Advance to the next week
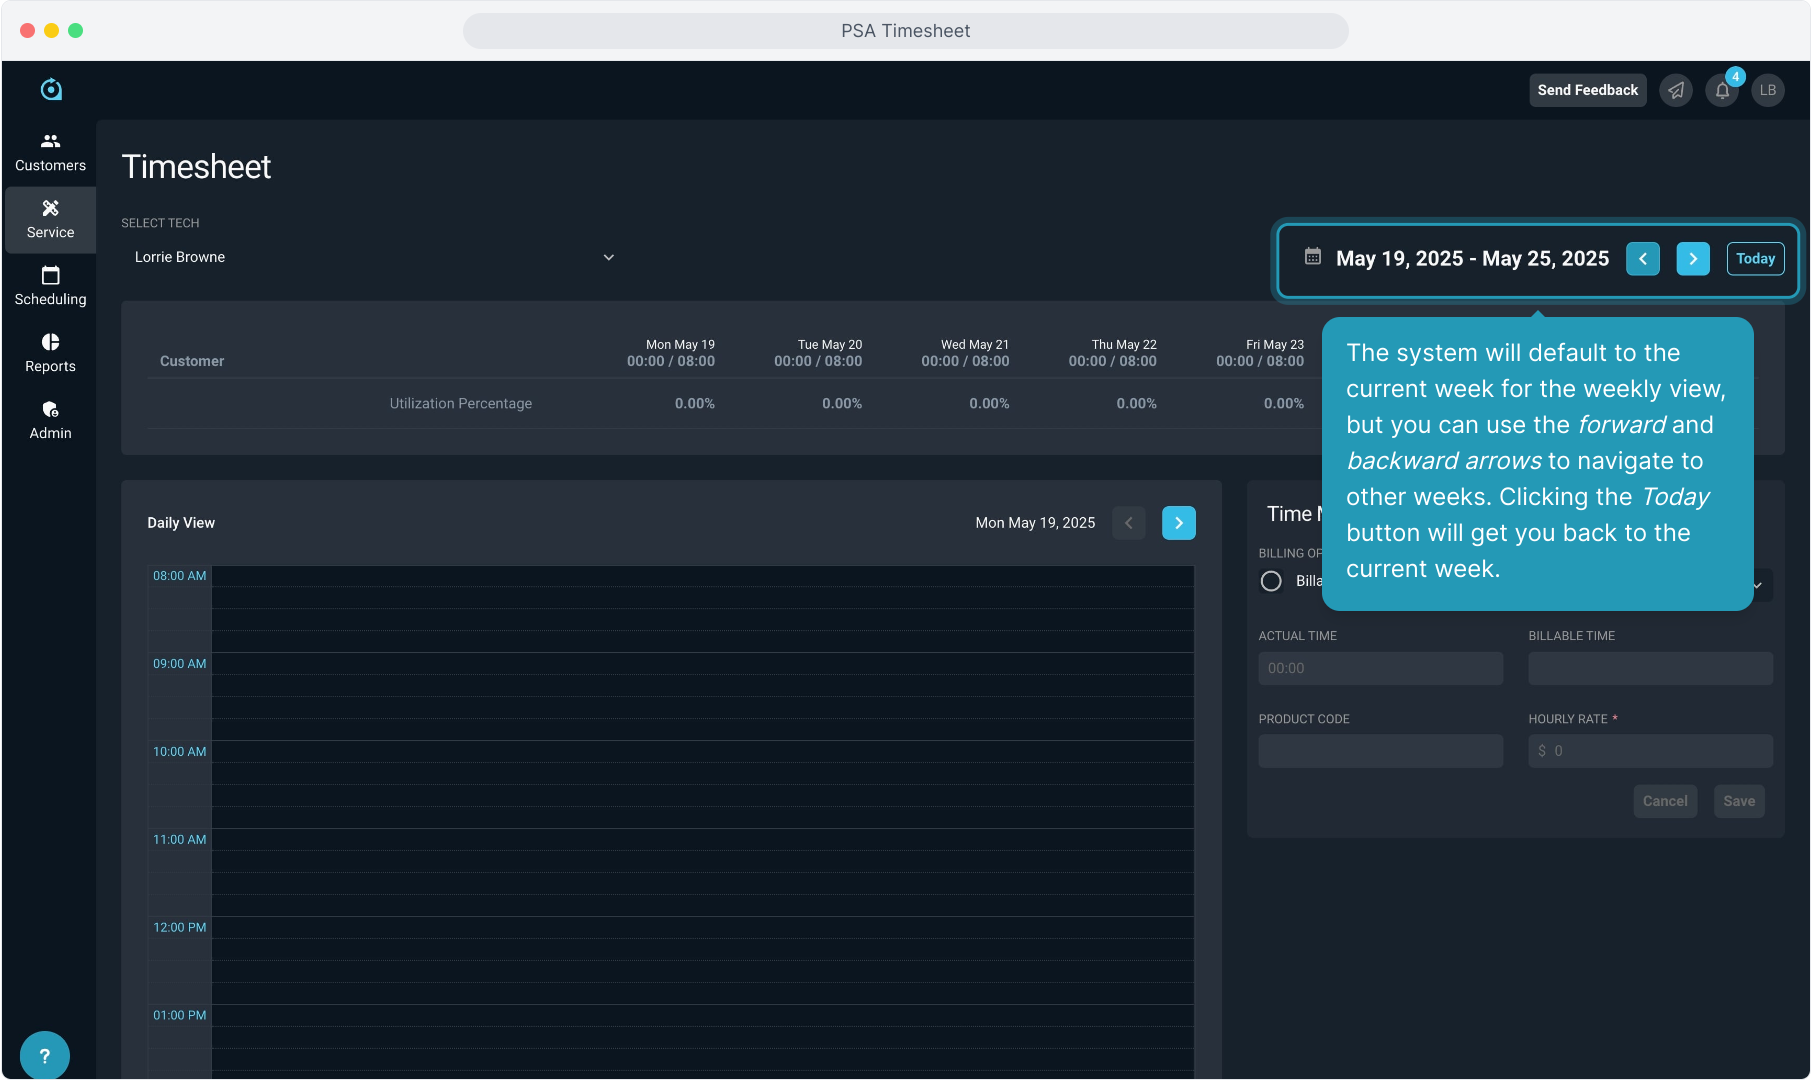This screenshot has height=1080, width=1812. [1693, 259]
